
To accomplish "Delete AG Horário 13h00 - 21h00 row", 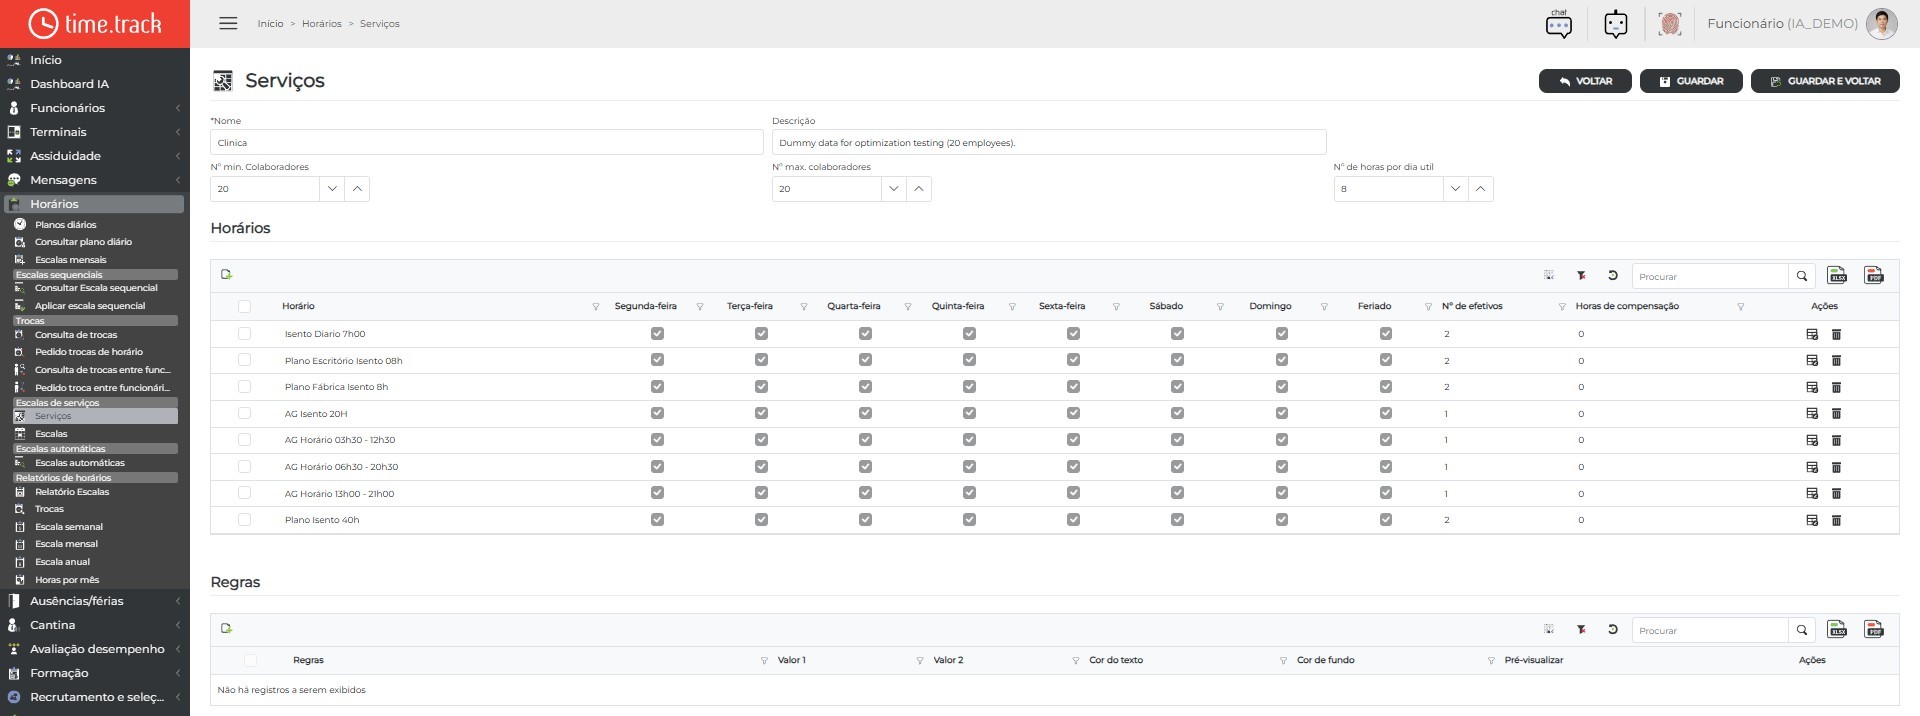I will click(1836, 493).
